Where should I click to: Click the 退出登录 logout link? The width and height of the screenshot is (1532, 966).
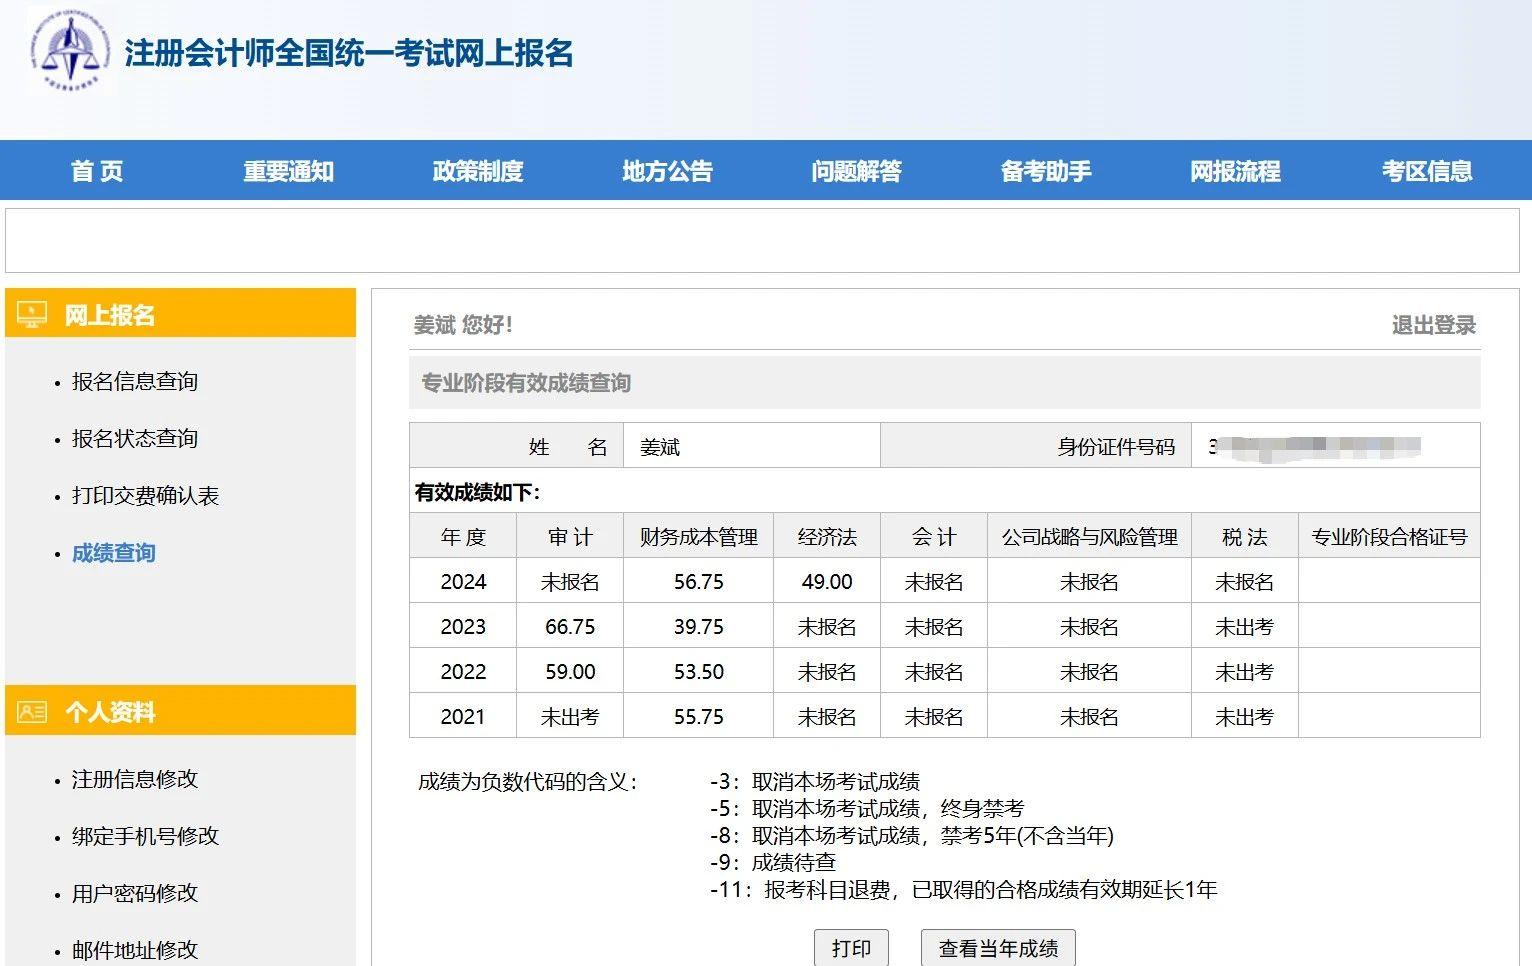(x=1433, y=325)
